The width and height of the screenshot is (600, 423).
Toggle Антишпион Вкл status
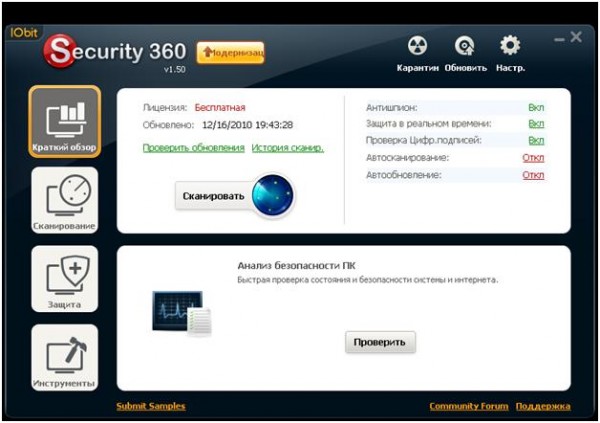click(x=536, y=108)
